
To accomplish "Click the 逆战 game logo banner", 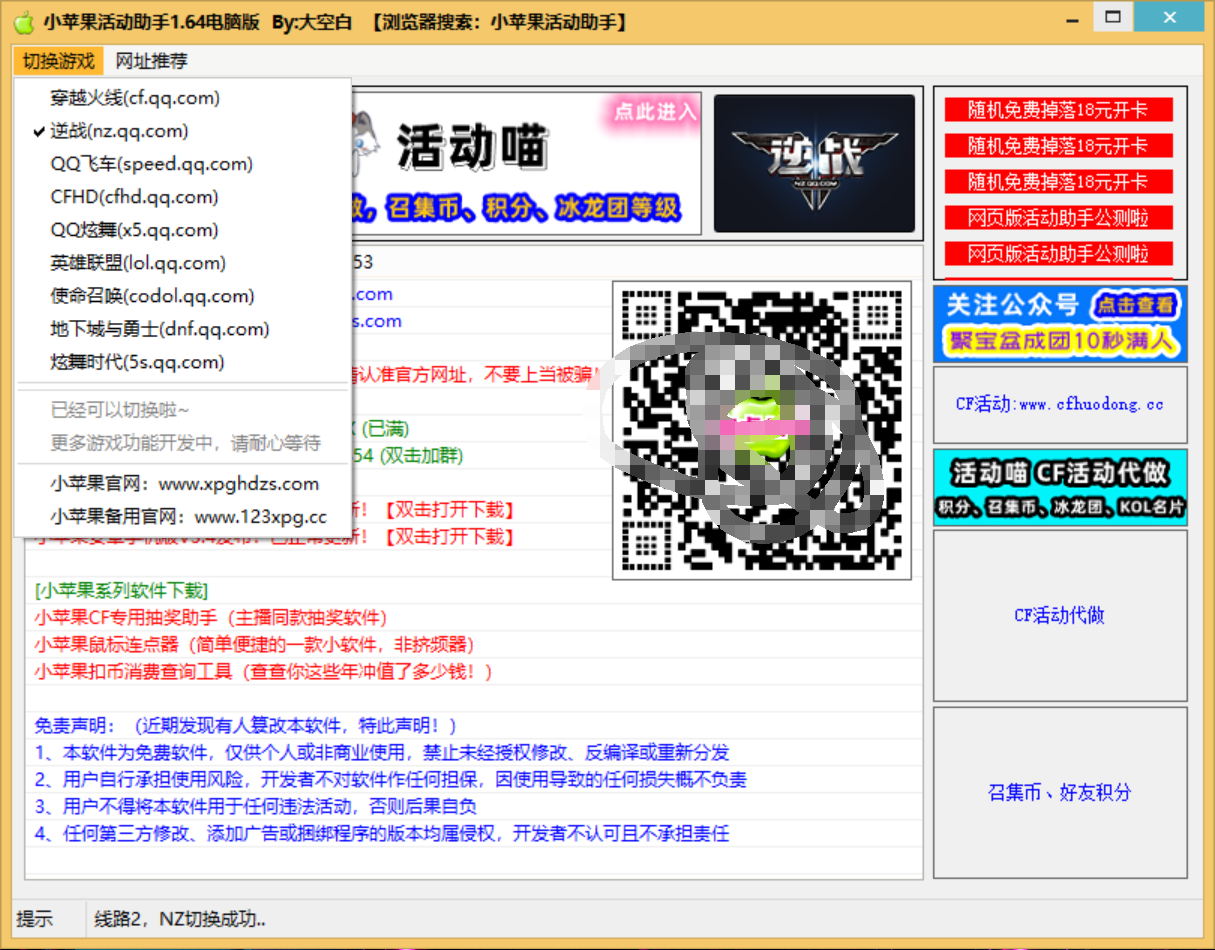I will coord(814,163).
